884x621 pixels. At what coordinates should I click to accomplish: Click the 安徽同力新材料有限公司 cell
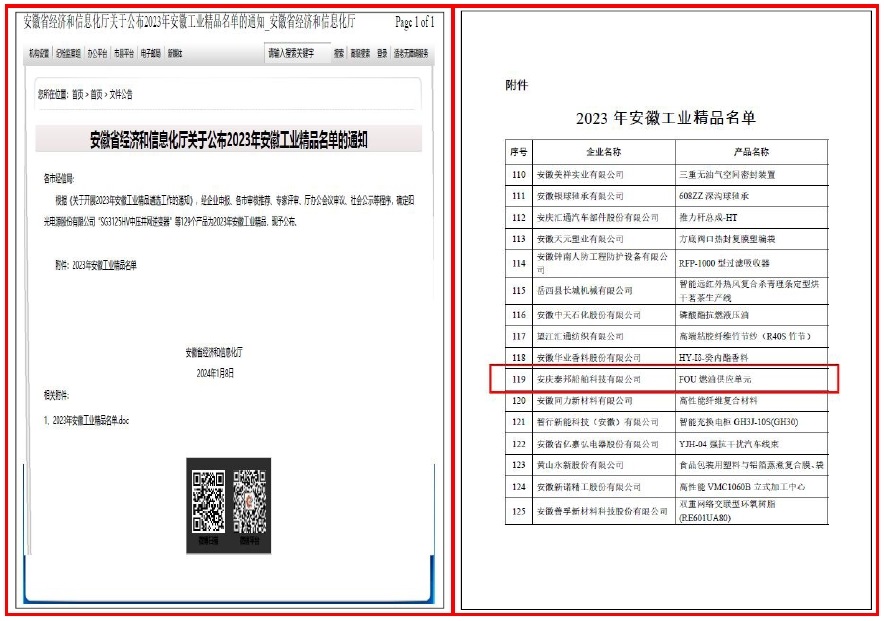coord(604,401)
